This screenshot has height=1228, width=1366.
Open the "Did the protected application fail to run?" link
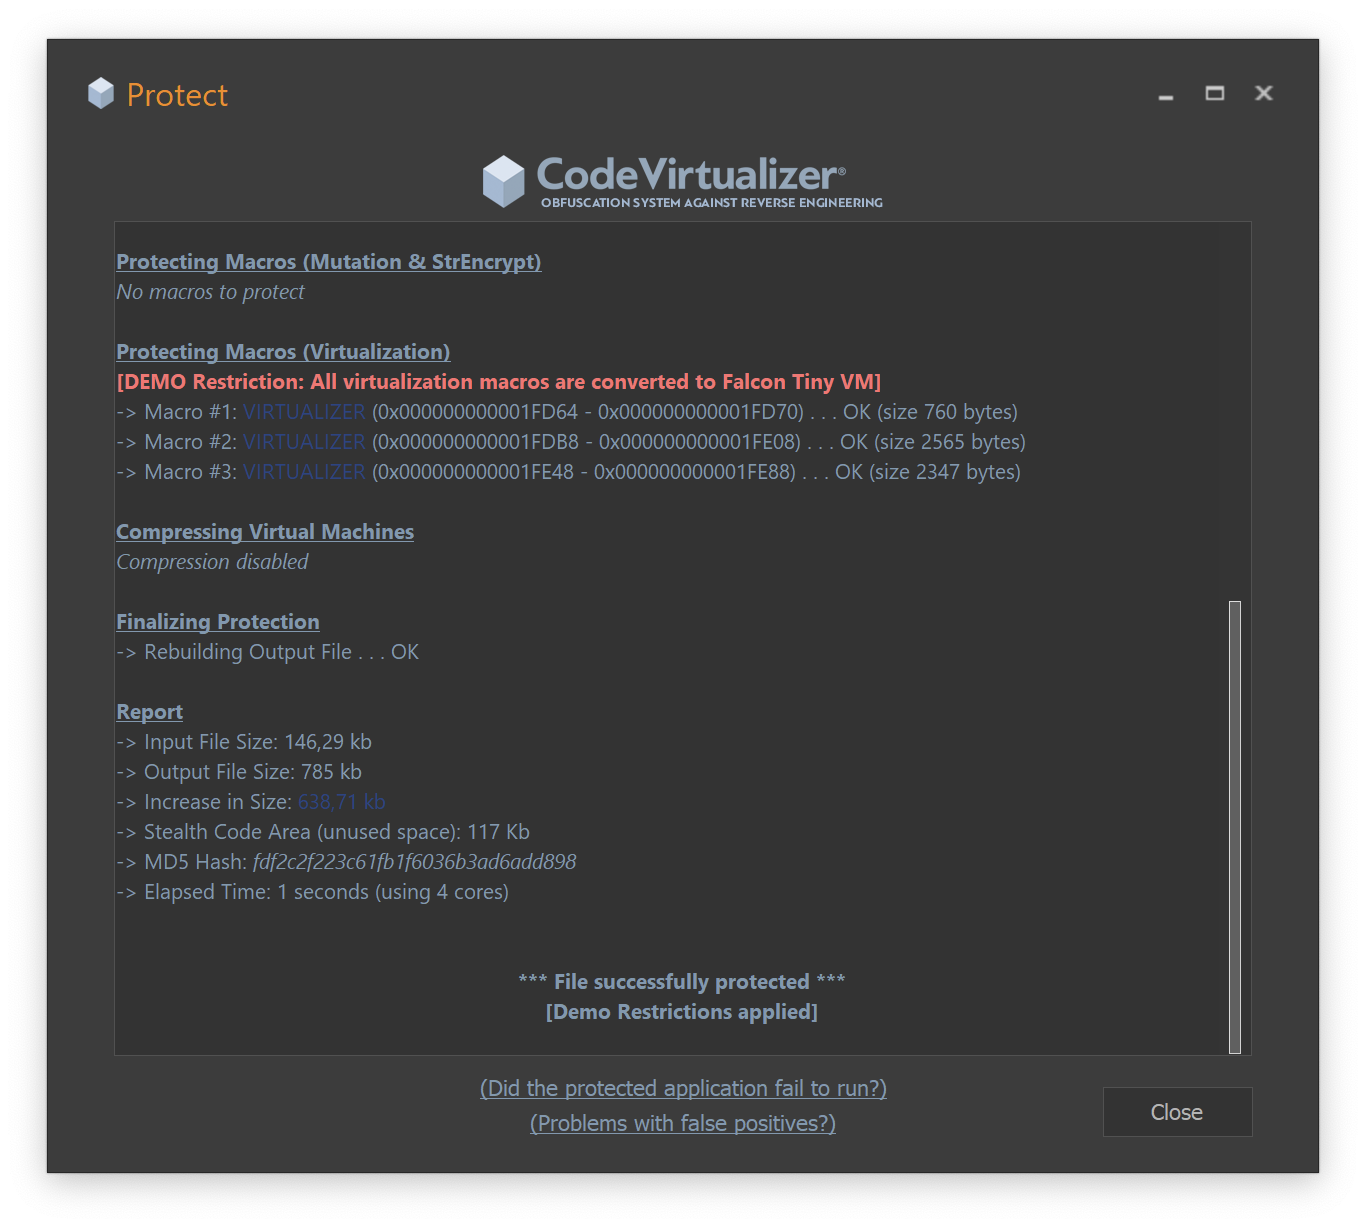(683, 1088)
